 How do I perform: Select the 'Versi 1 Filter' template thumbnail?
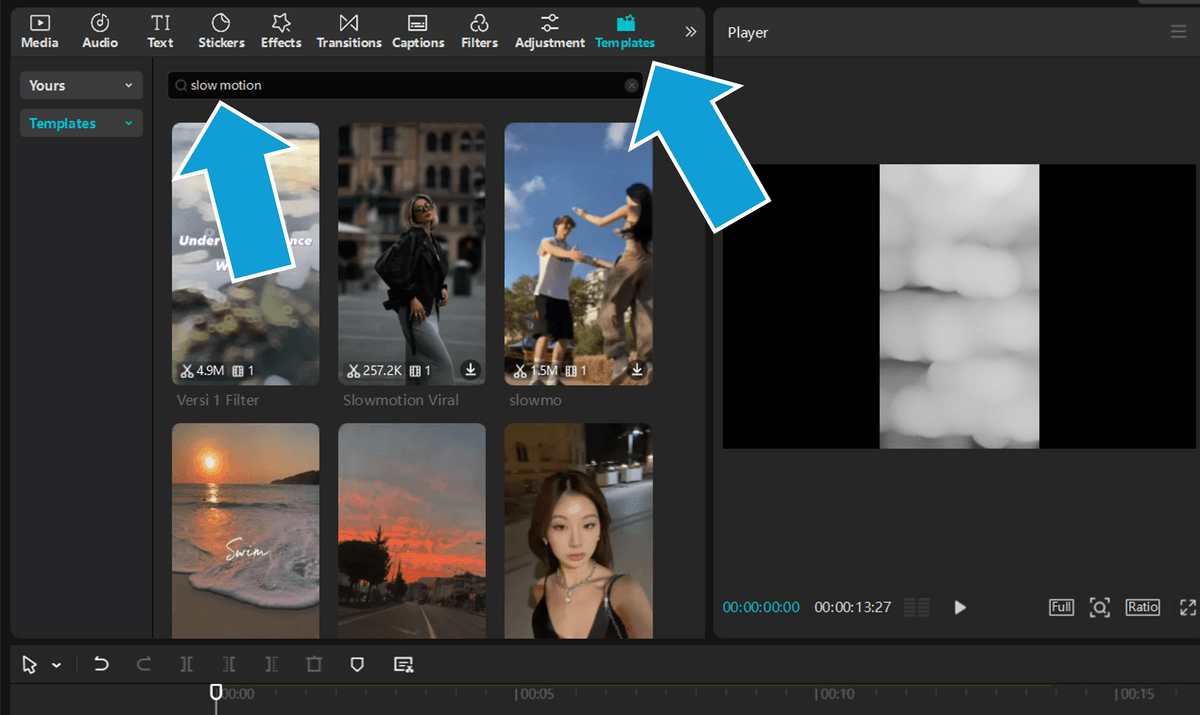click(x=246, y=254)
